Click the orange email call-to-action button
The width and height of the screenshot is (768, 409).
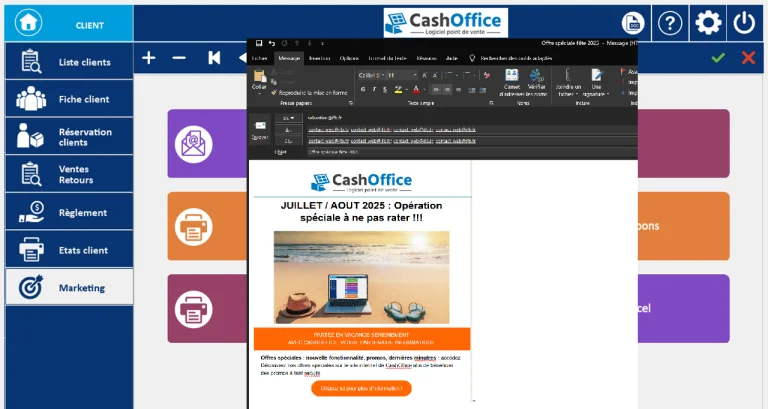tap(361, 388)
